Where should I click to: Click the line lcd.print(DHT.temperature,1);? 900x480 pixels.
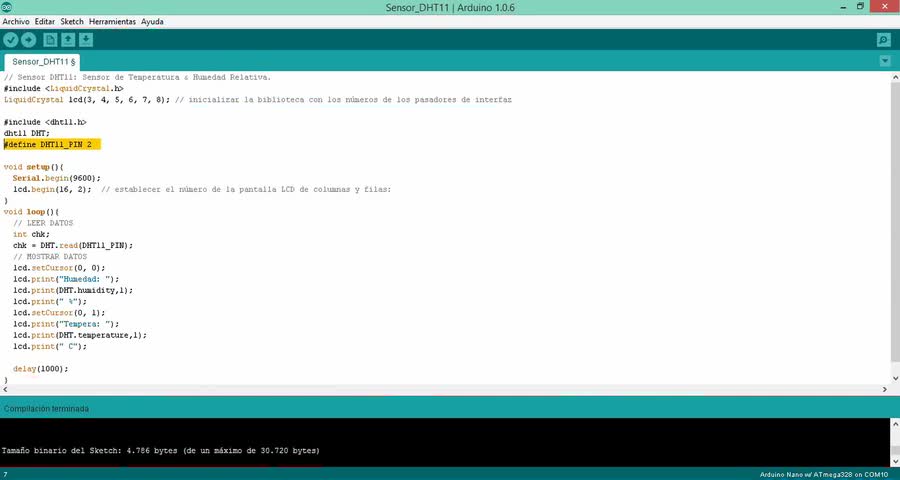click(x=80, y=335)
